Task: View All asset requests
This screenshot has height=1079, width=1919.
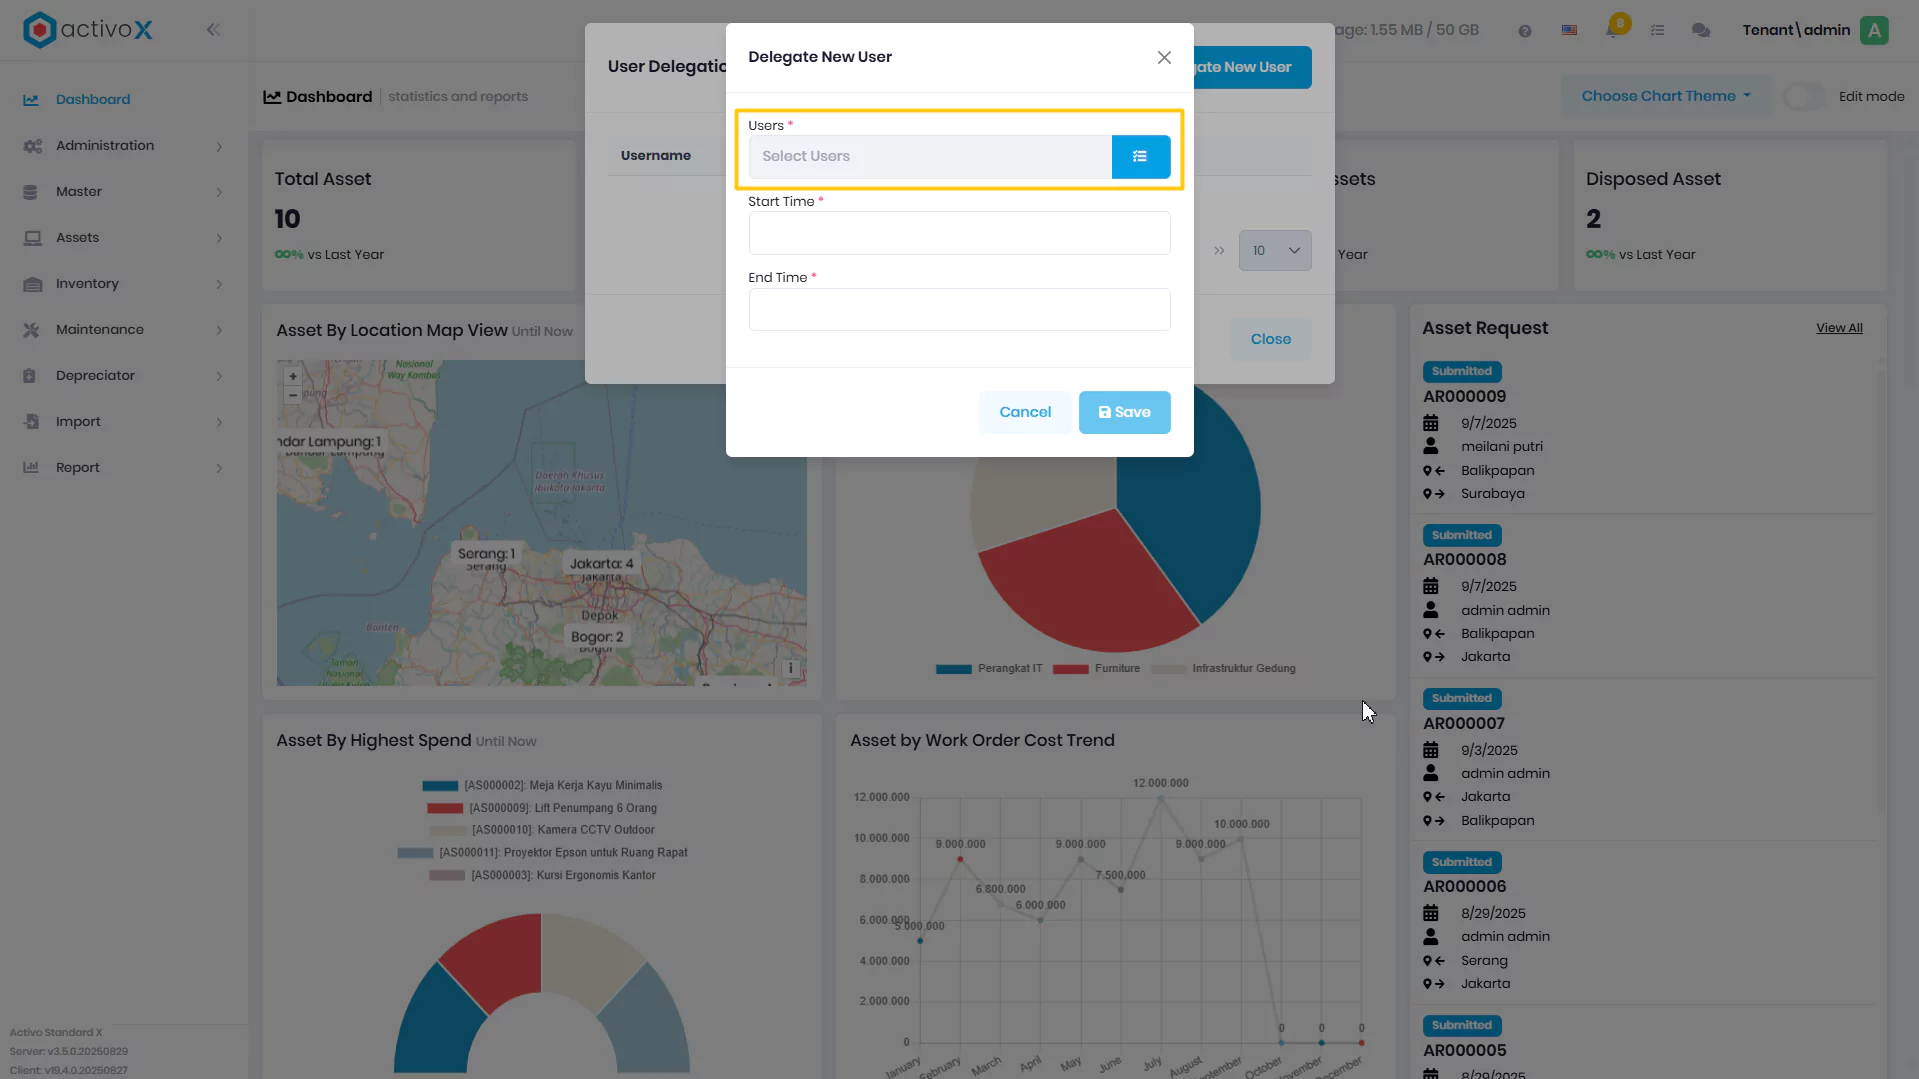Action: point(1839,328)
